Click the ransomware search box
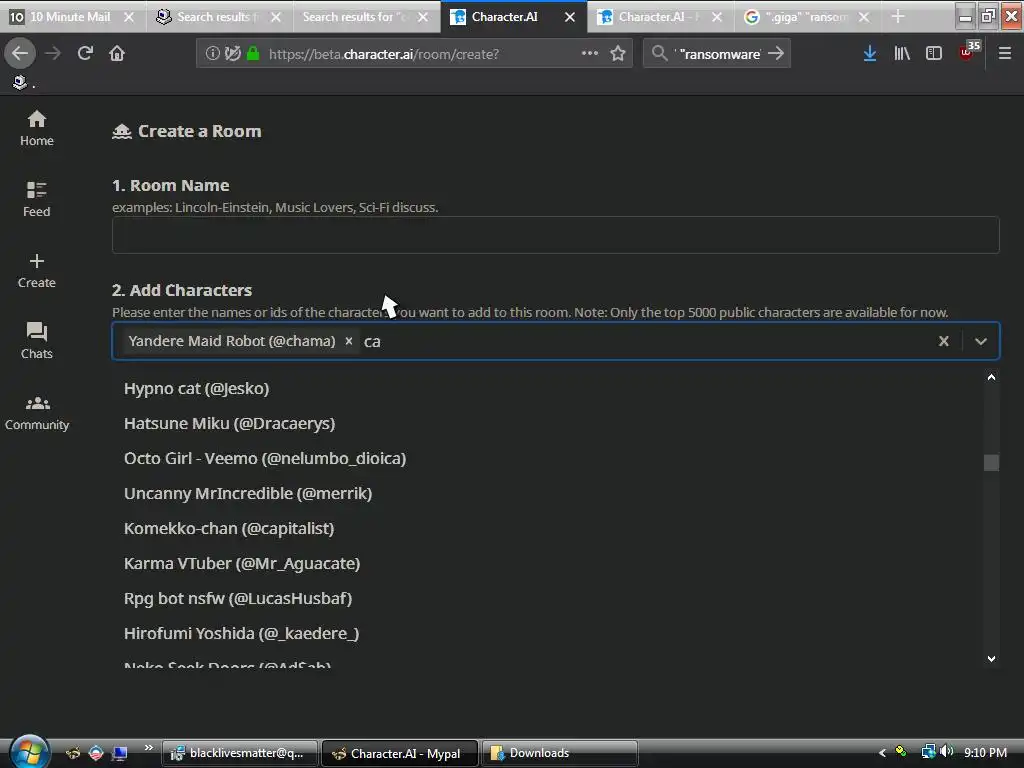The image size is (1024, 768). [718, 54]
